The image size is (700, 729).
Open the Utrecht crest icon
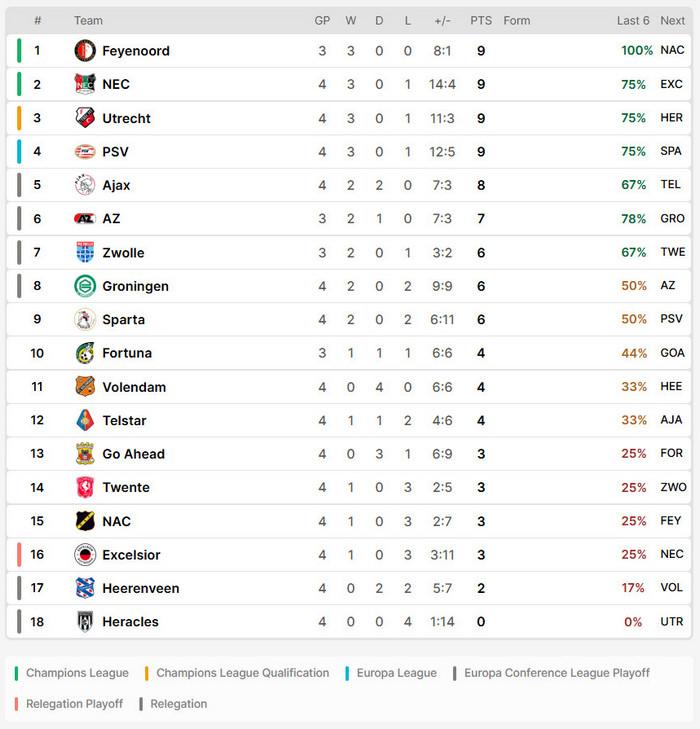click(85, 118)
